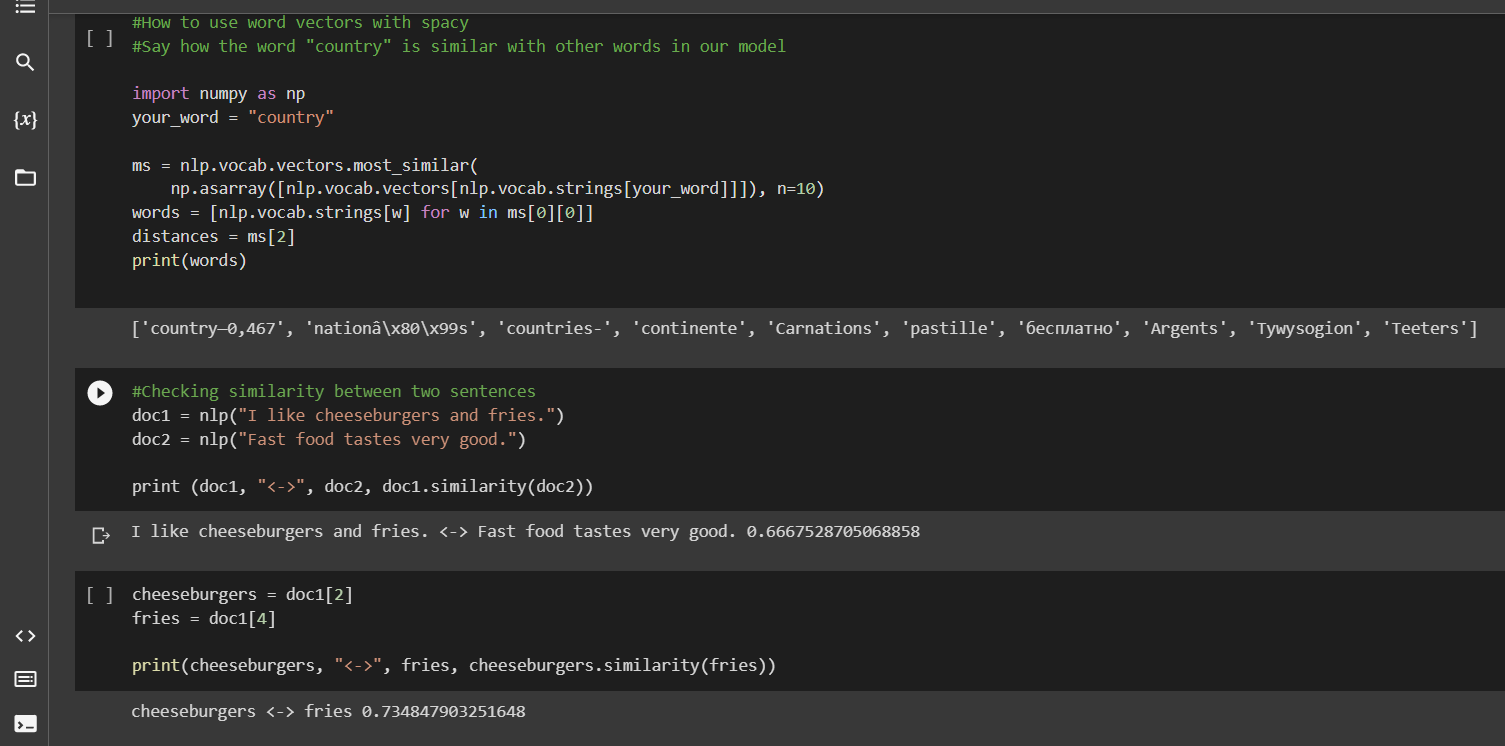Click the 'ms = nlp.vocab.vectors.most_similar(' line

(x=305, y=165)
